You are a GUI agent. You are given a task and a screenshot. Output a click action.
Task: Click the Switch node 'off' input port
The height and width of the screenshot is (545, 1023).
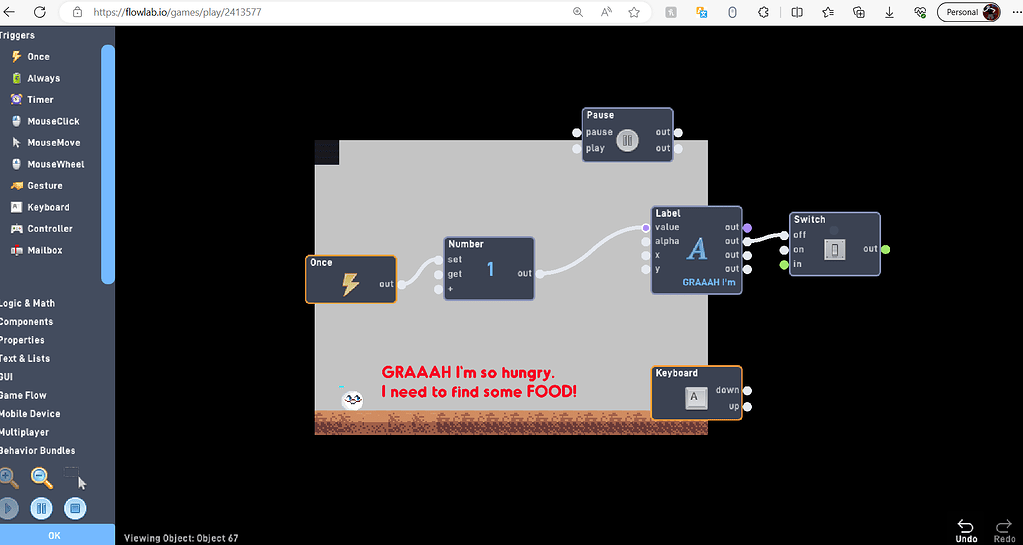(784, 235)
